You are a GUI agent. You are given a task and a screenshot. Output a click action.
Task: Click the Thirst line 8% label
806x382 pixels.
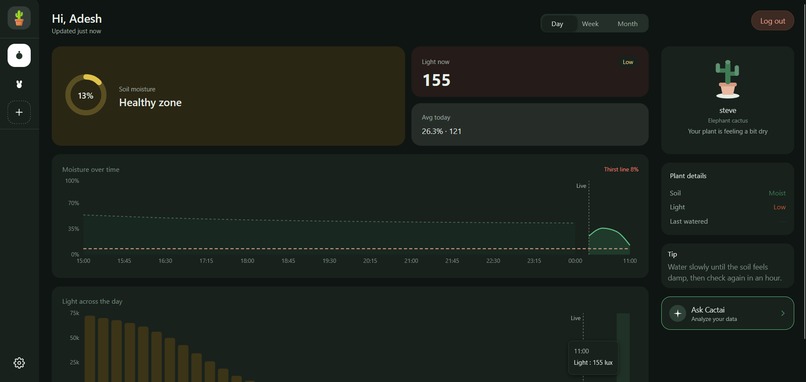pyautogui.click(x=621, y=169)
